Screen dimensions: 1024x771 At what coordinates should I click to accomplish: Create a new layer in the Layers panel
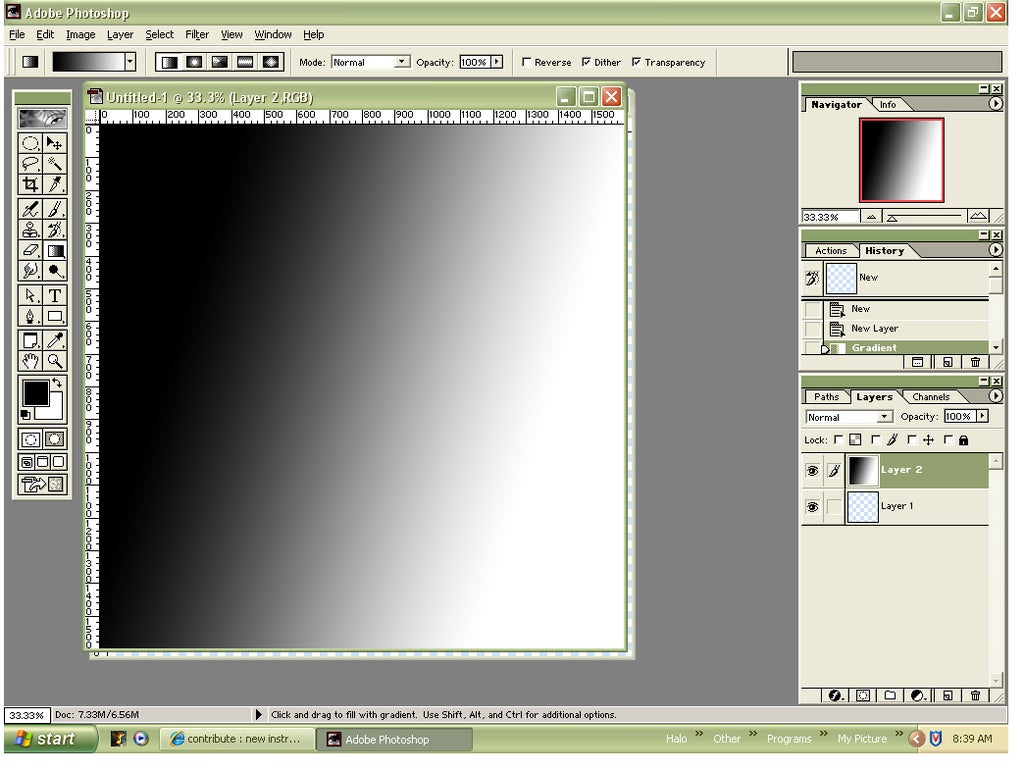tap(948, 695)
